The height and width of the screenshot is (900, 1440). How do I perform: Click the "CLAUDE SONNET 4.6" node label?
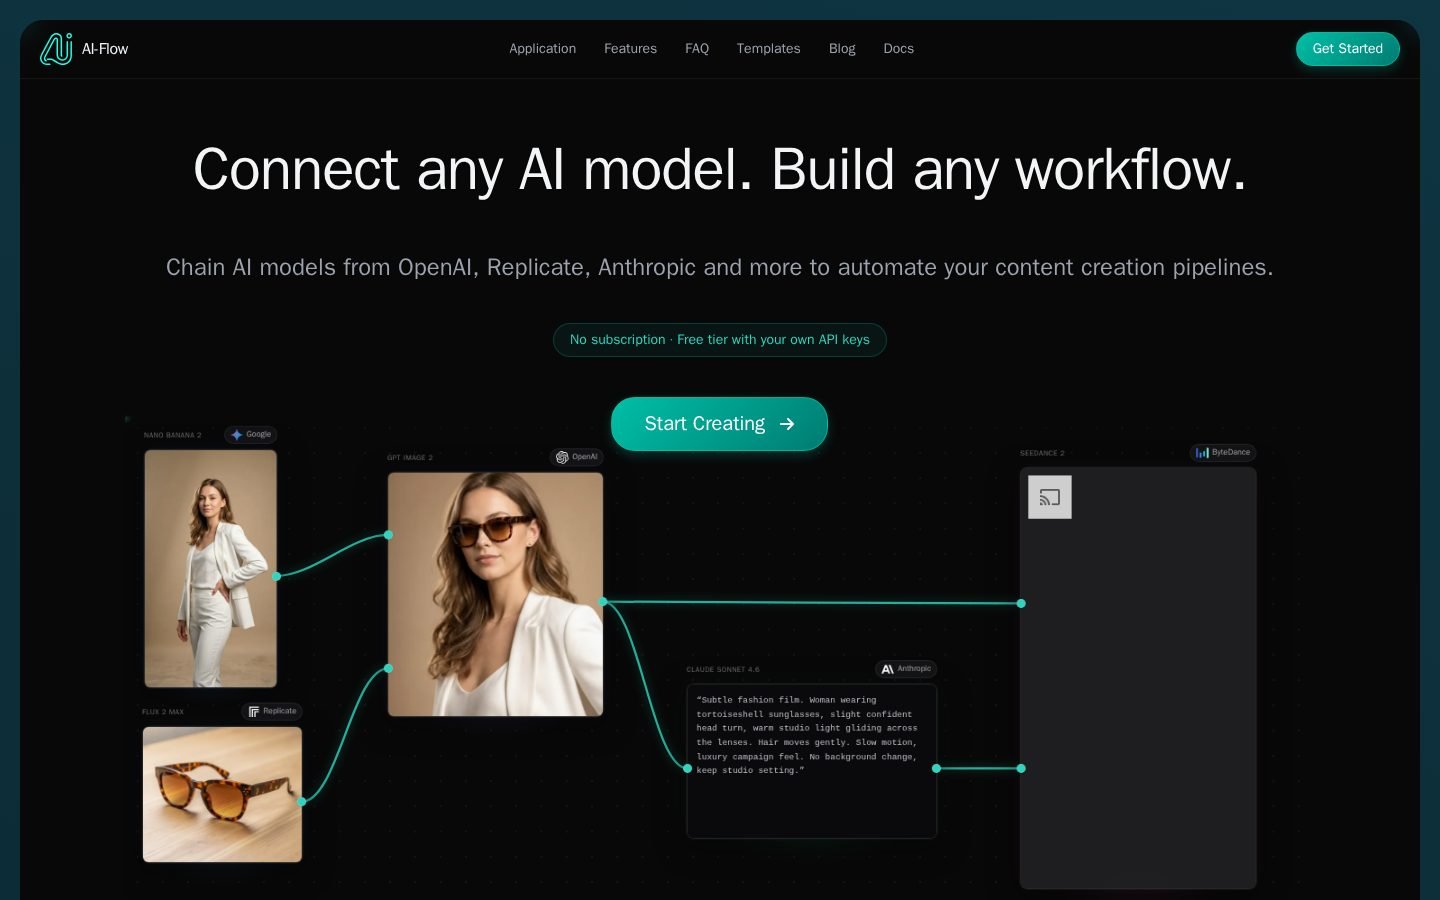point(723,670)
